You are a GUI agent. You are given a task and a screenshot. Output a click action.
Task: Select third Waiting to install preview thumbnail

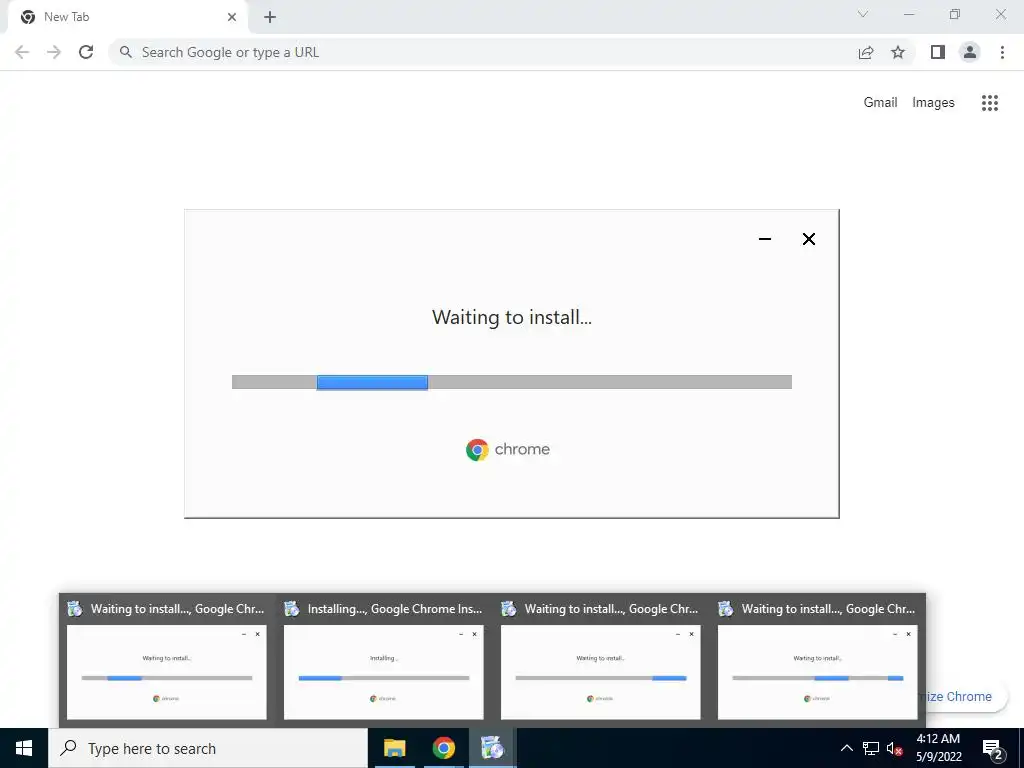(x=600, y=660)
